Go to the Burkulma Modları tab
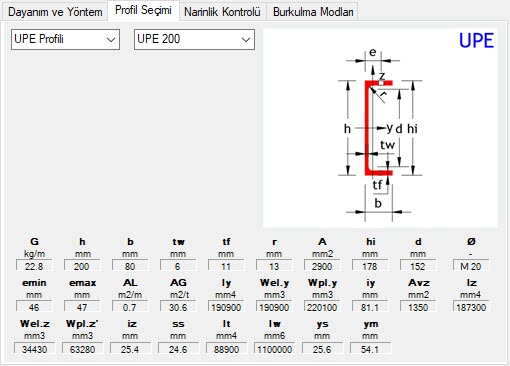Viewport: 510px width, 366px height. pos(313,12)
